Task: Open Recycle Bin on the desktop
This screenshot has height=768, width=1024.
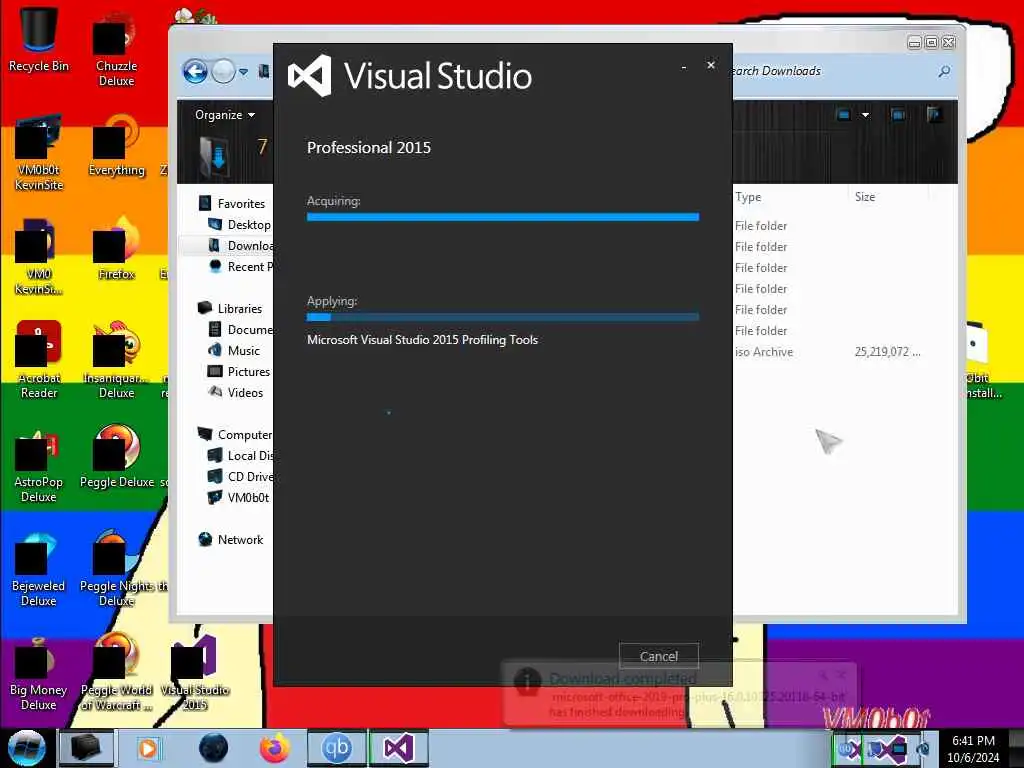Action: click(x=39, y=40)
